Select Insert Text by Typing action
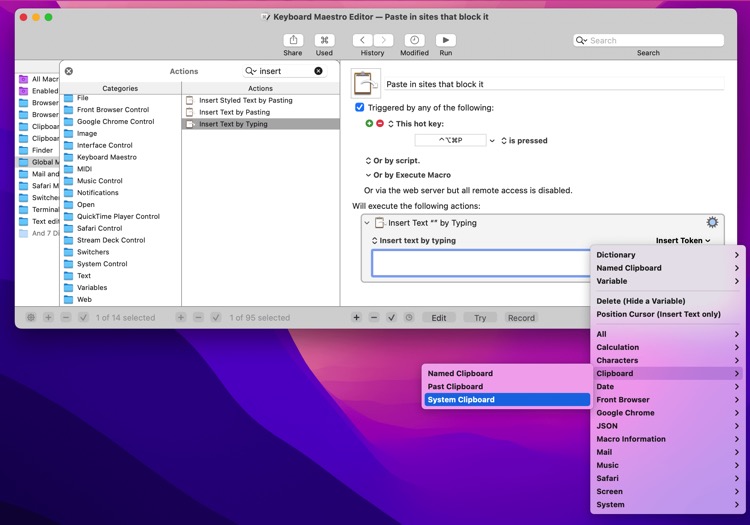The image size is (750, 525). (x=260, y=124)
